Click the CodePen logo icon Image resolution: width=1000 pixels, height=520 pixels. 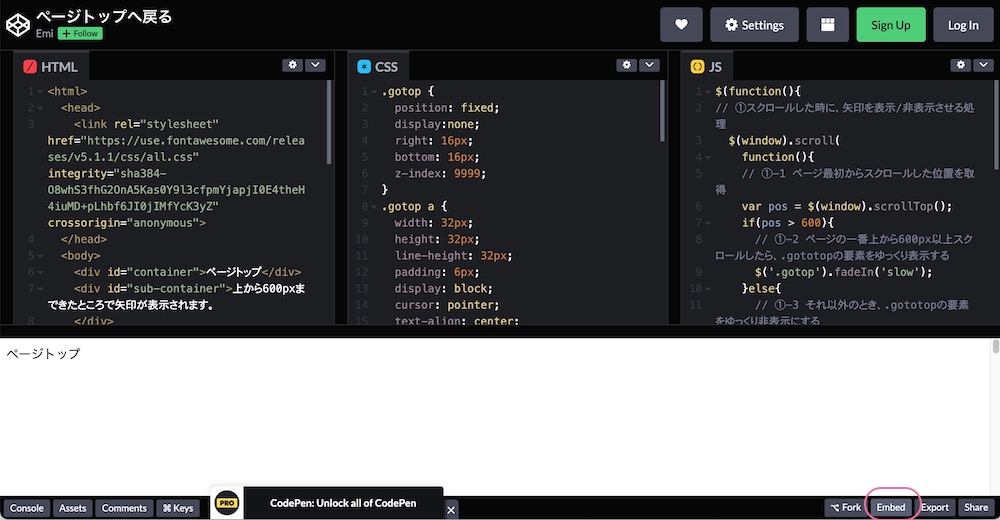[x=18, y=25]
